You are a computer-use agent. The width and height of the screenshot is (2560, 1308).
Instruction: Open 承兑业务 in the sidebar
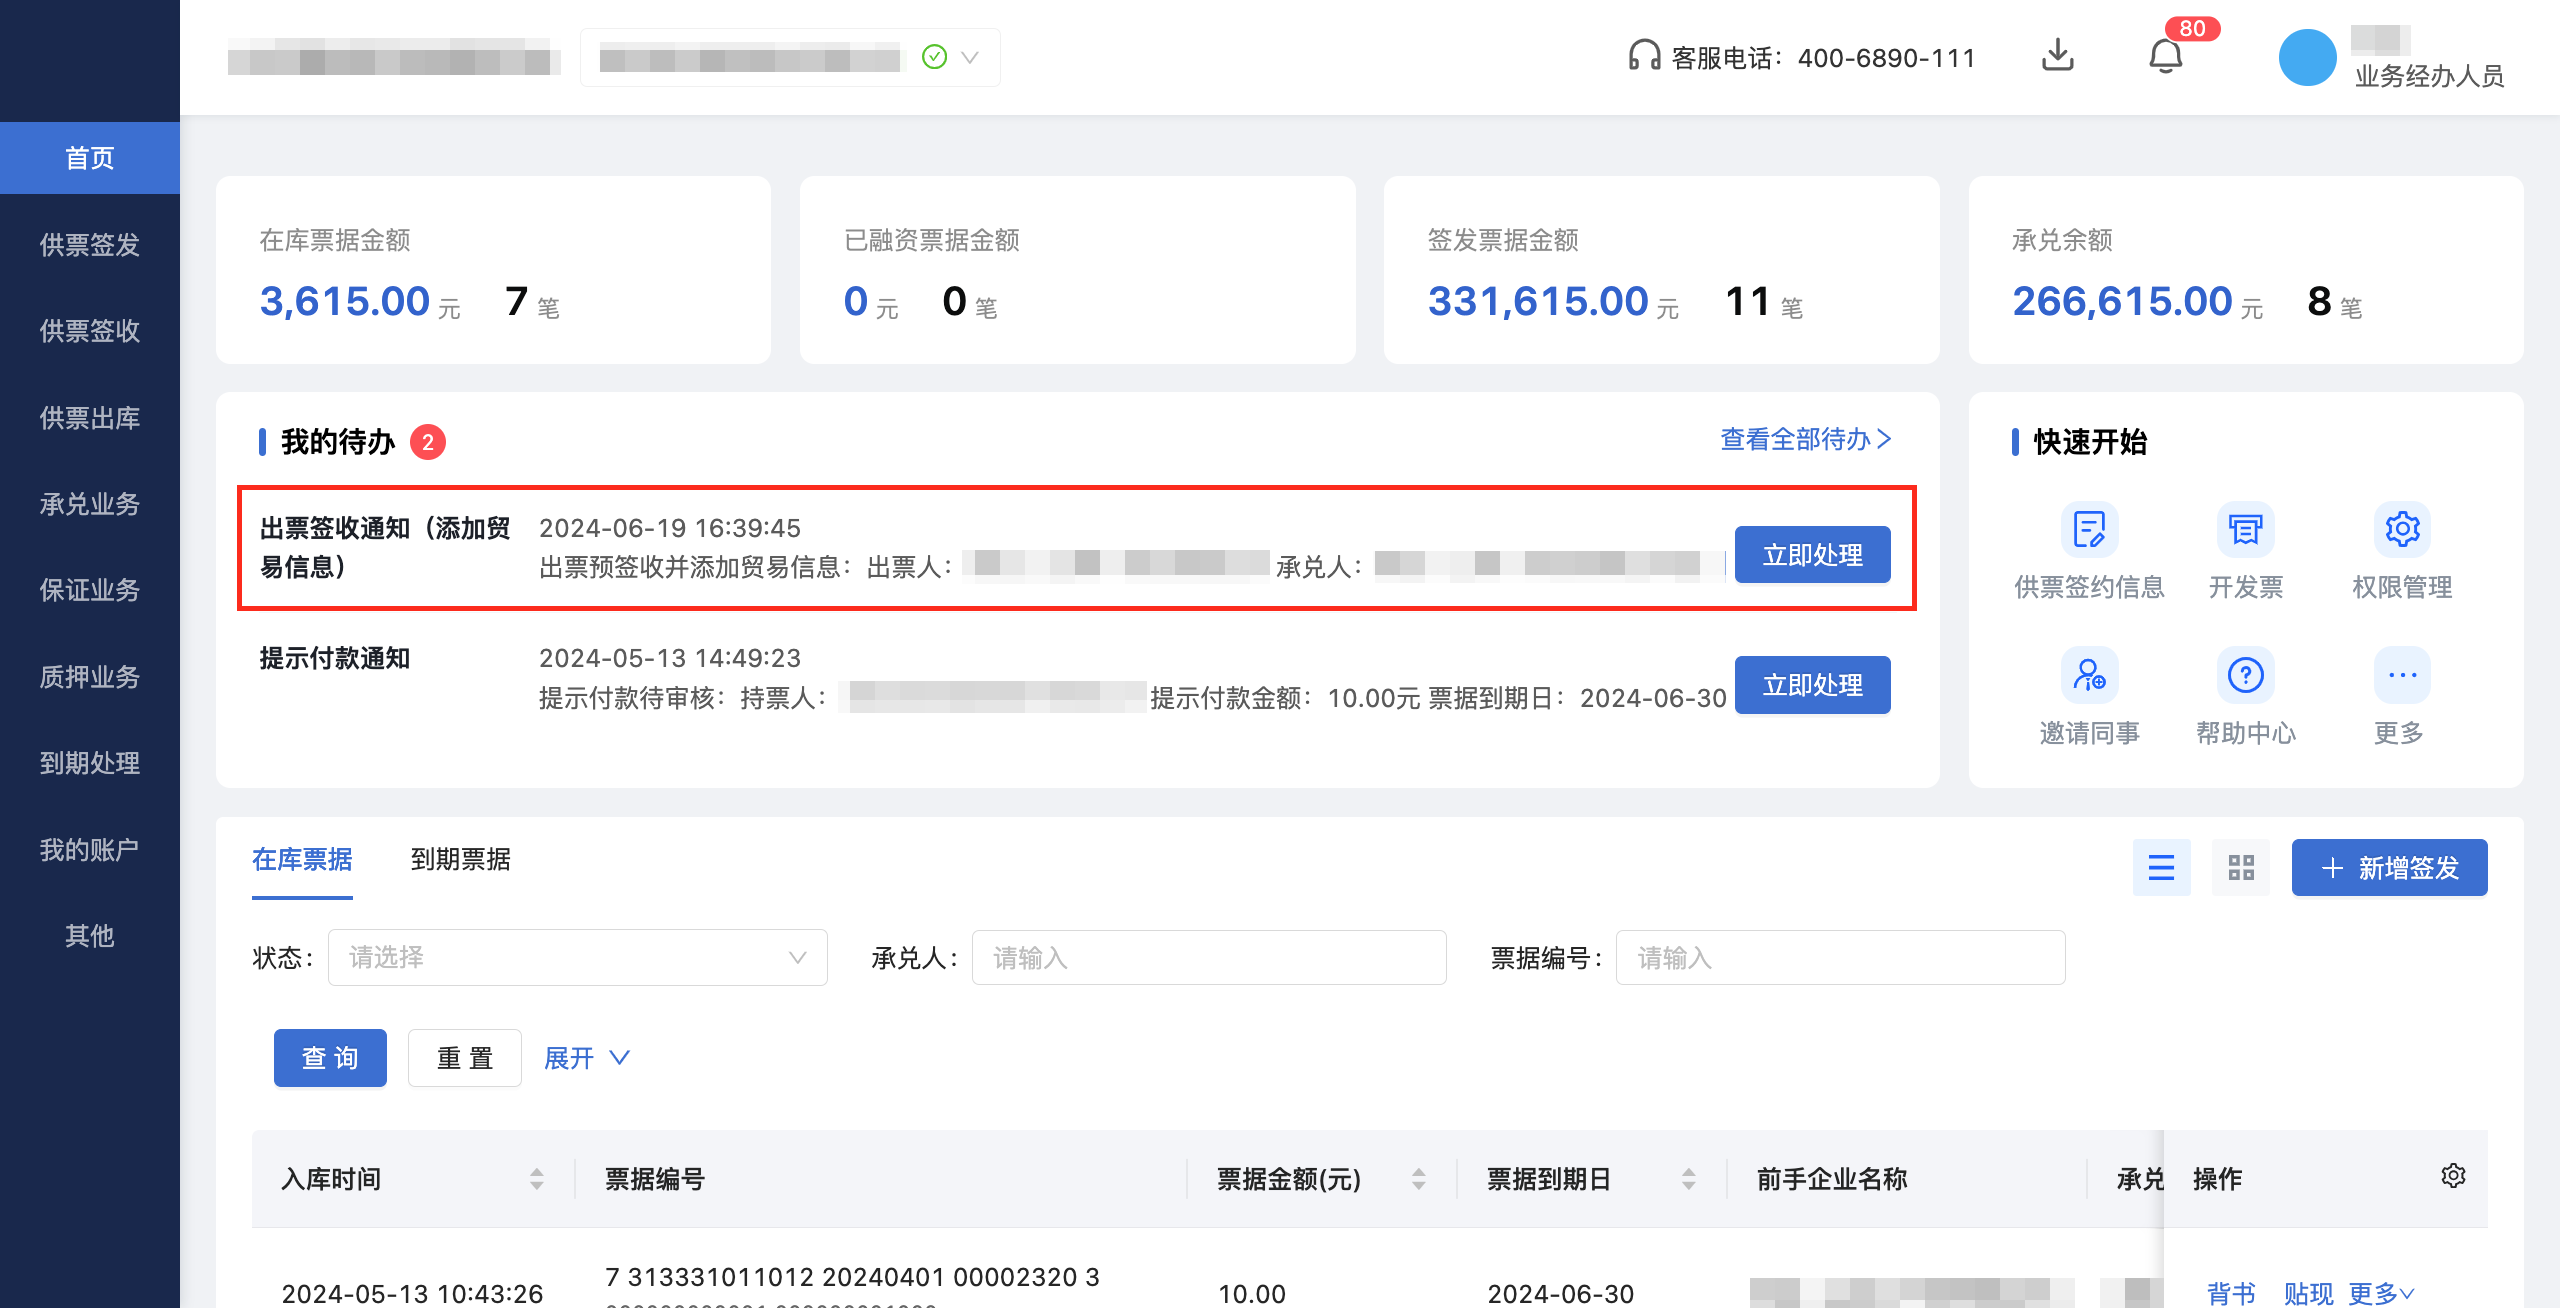coord(89,505)
